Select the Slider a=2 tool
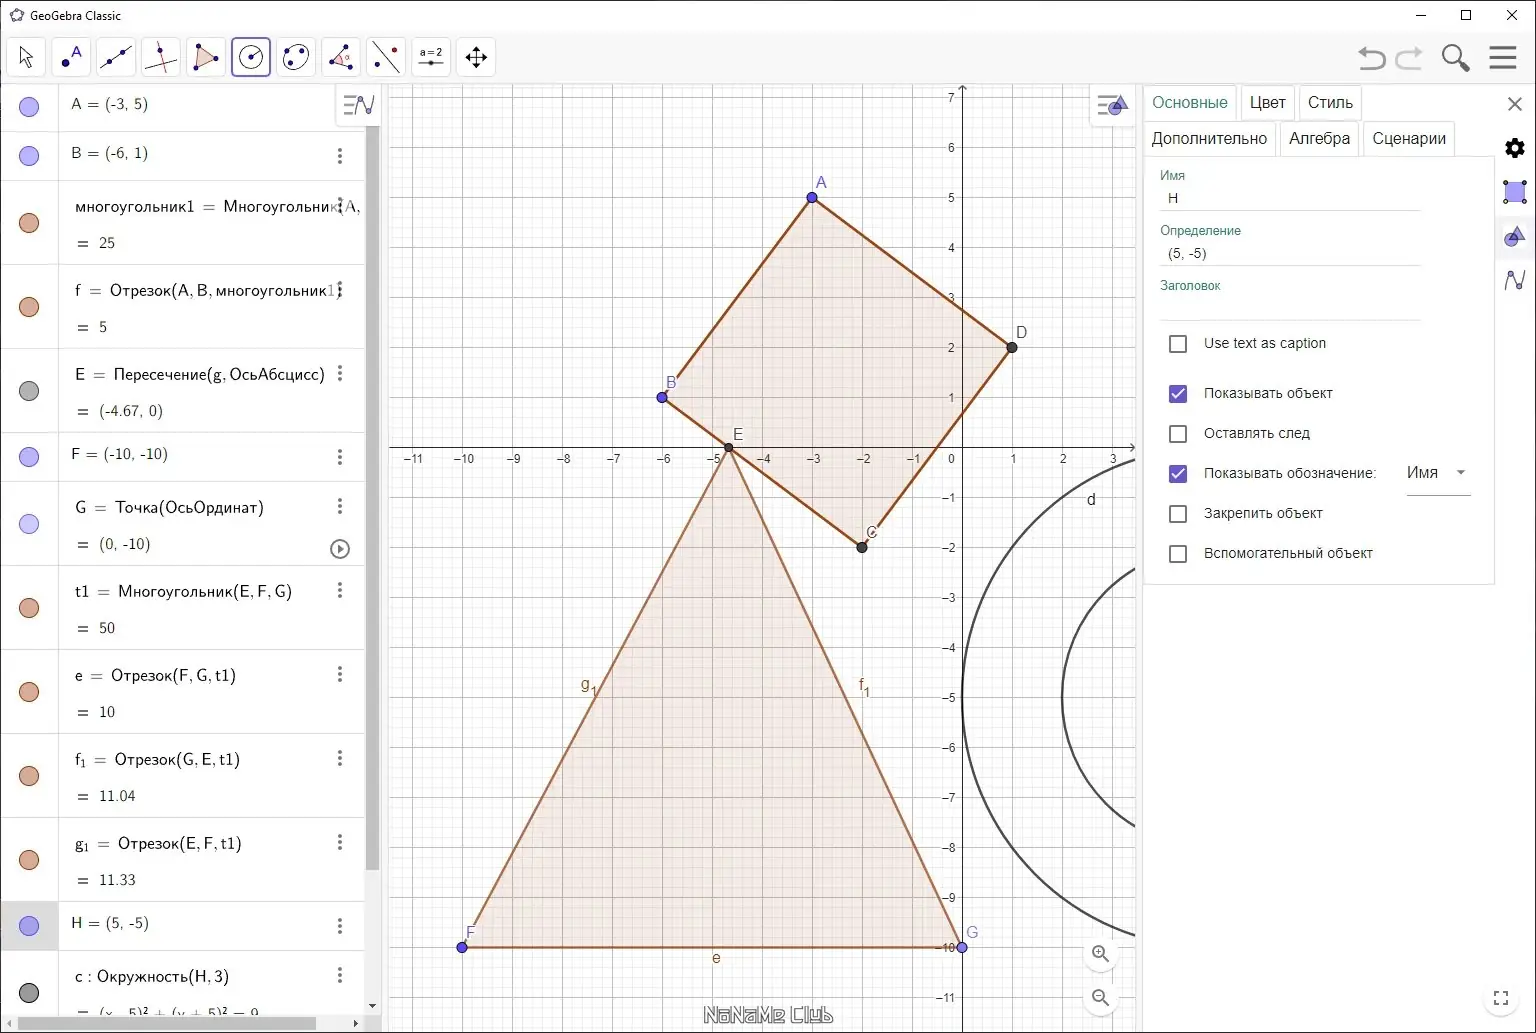This screenshot has width=1536, height=1033. (431, 57)
